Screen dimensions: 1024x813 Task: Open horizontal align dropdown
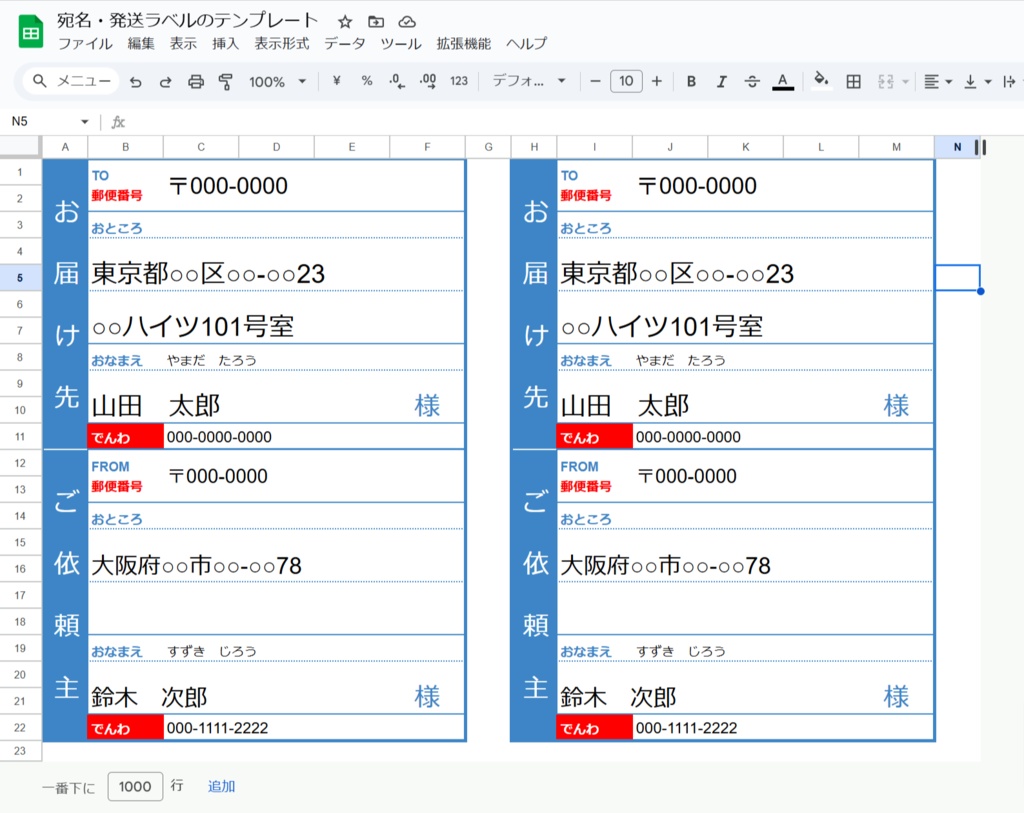coord(938,82)
